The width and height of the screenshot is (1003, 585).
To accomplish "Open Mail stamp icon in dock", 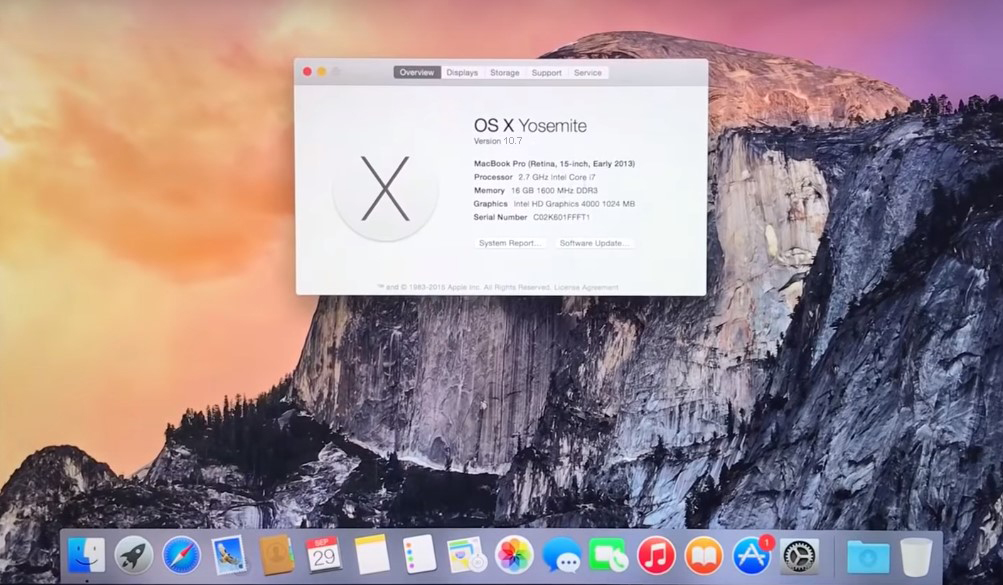I will pyautogui.click(x=228, y=556).
